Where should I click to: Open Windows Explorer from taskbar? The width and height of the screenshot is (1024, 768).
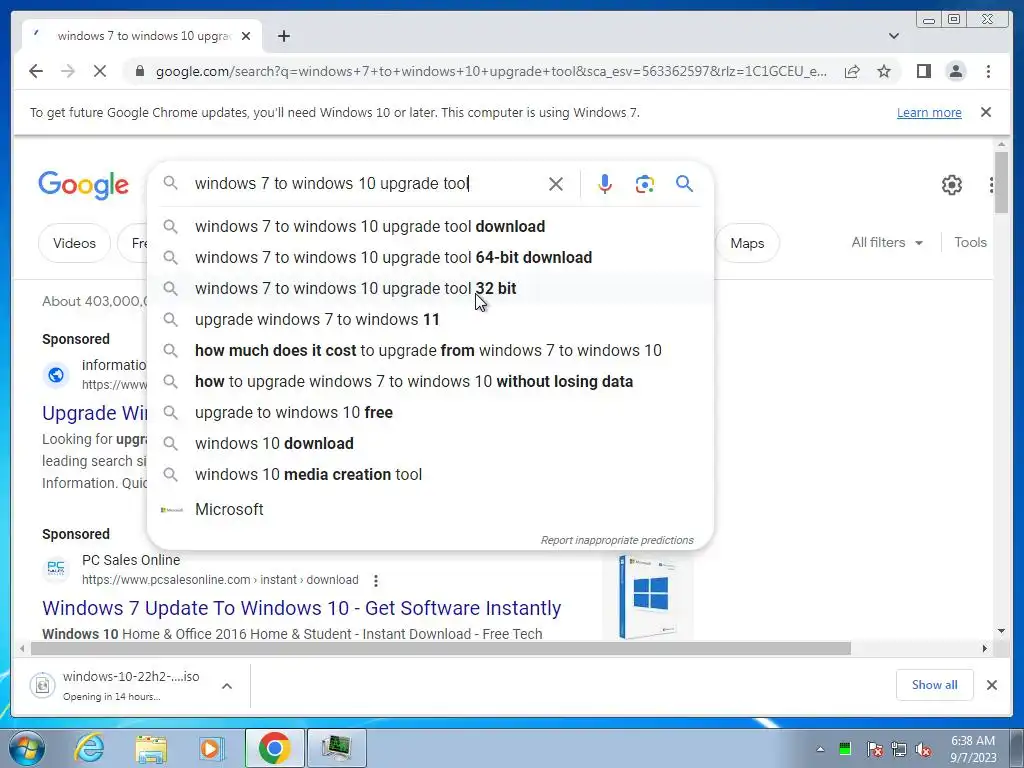click(151, 748)
